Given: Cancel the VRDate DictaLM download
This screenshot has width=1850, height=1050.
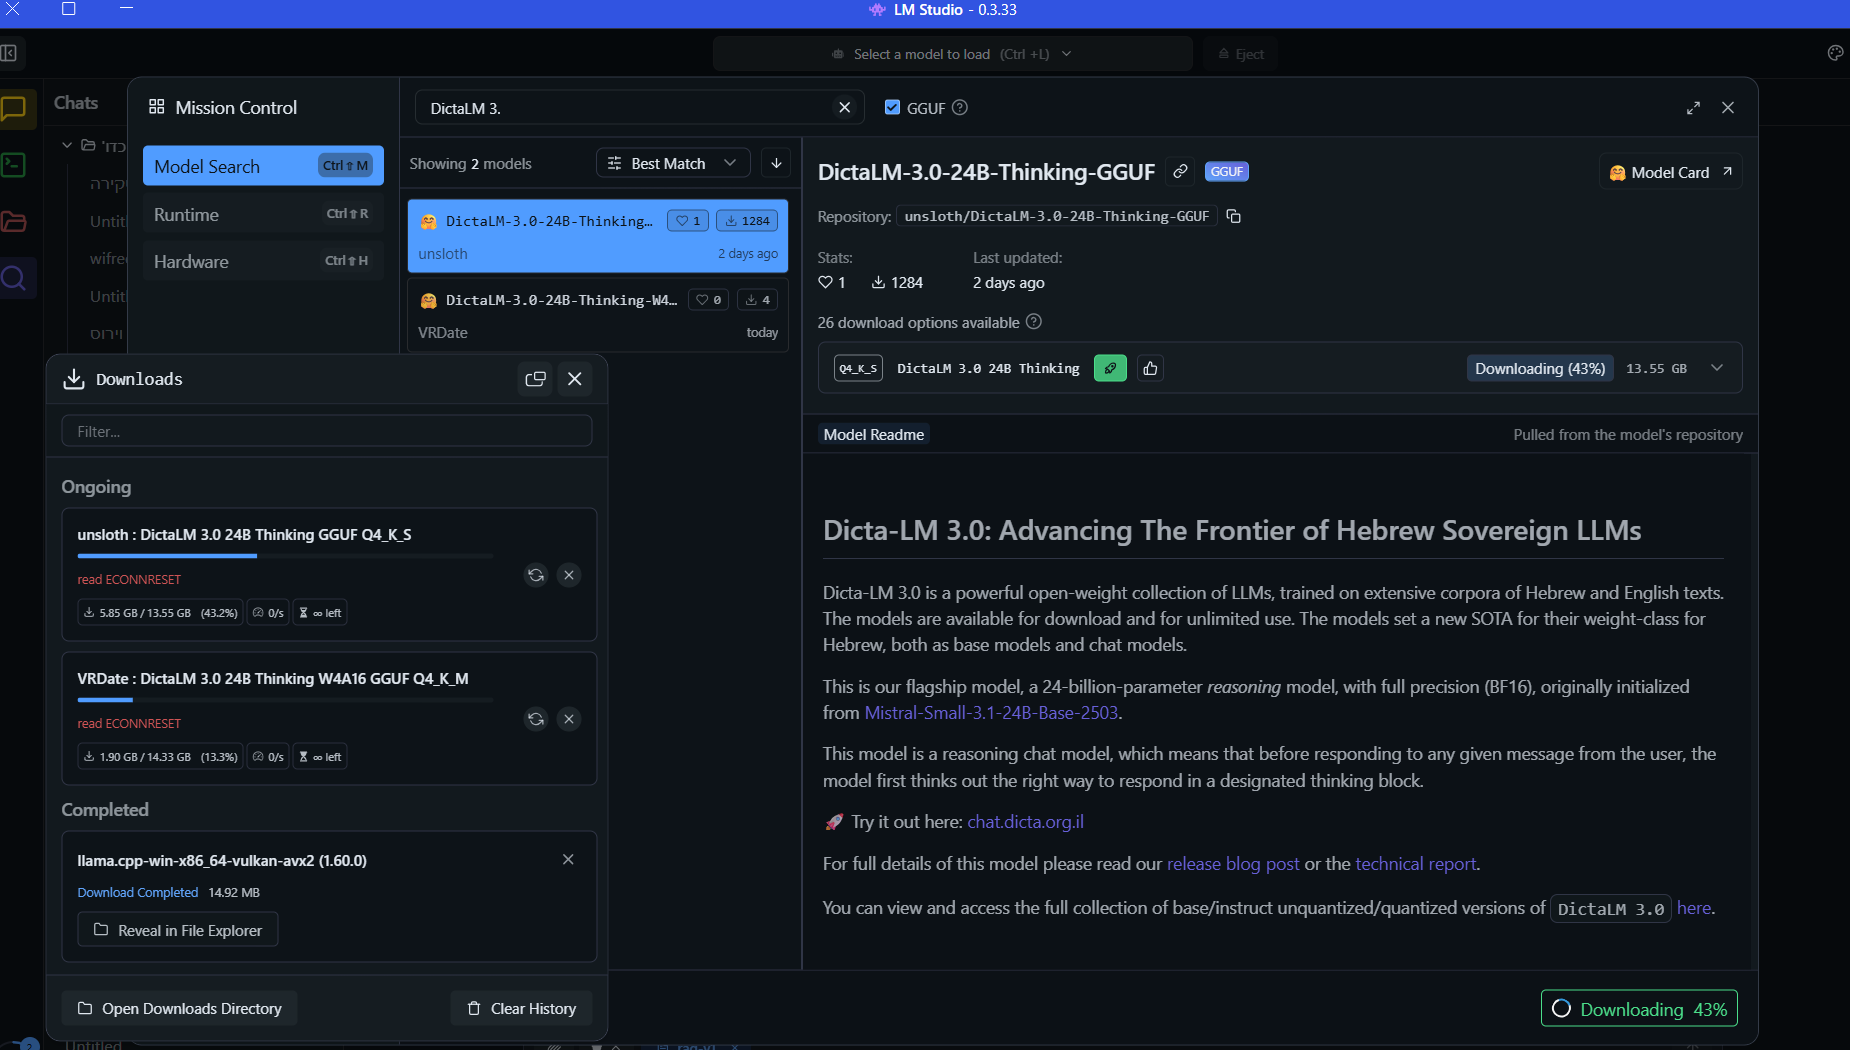Looking at the screenshot, I should (569, 719).
